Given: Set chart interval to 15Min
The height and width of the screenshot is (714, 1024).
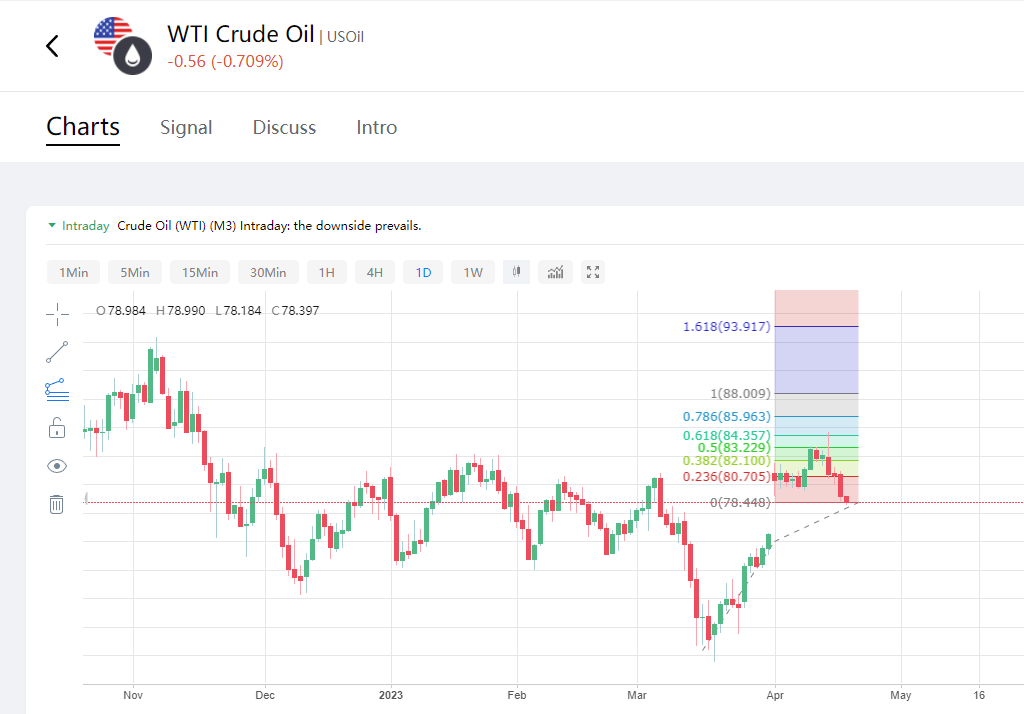Looking at the screenshot, I should click(200, 272).
